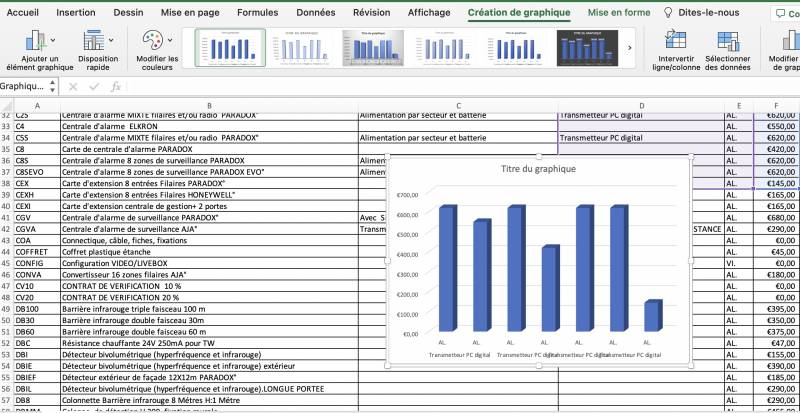Click the fx insert function icon
This screenshot has height=413, width=800.
tap(116, 87)
